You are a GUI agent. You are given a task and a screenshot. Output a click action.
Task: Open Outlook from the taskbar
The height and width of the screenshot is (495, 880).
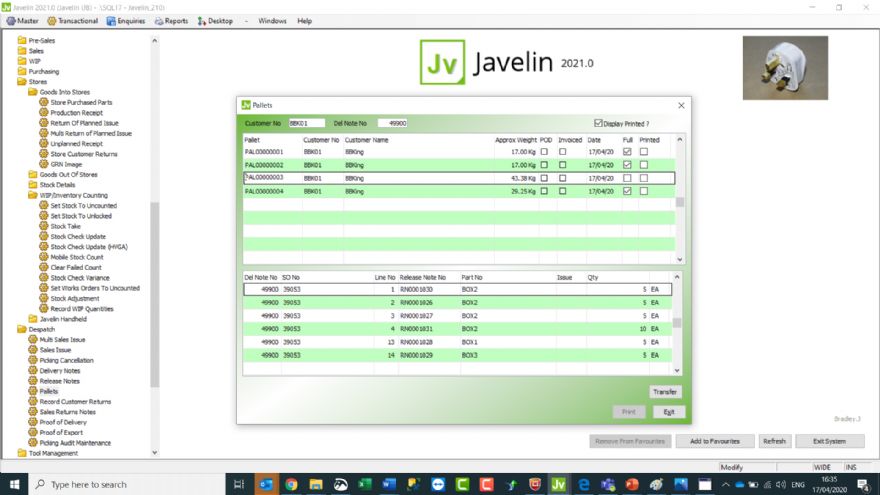pyautogui.click(x=266, y=484)
